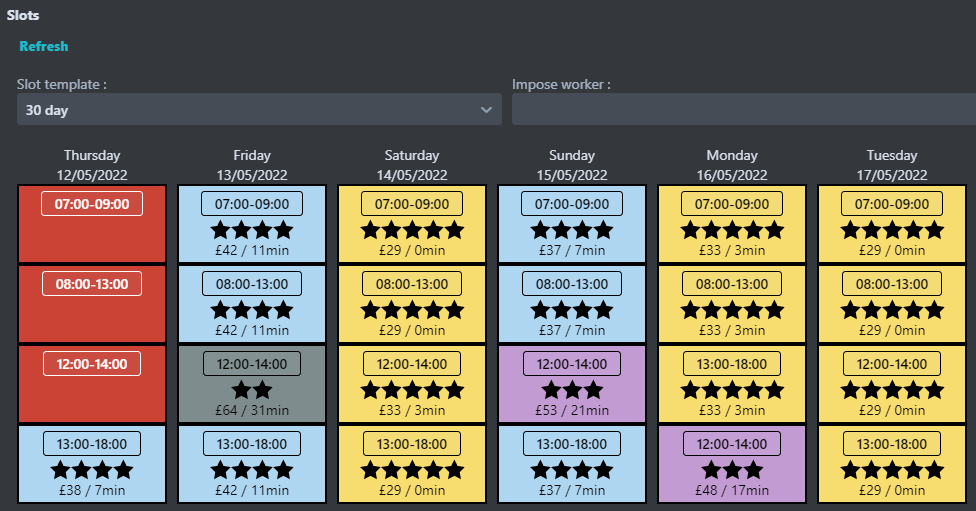Screen dimensions: 976x511
Task: Expand the Slot template chevron arrow
Action: [486, 110]
